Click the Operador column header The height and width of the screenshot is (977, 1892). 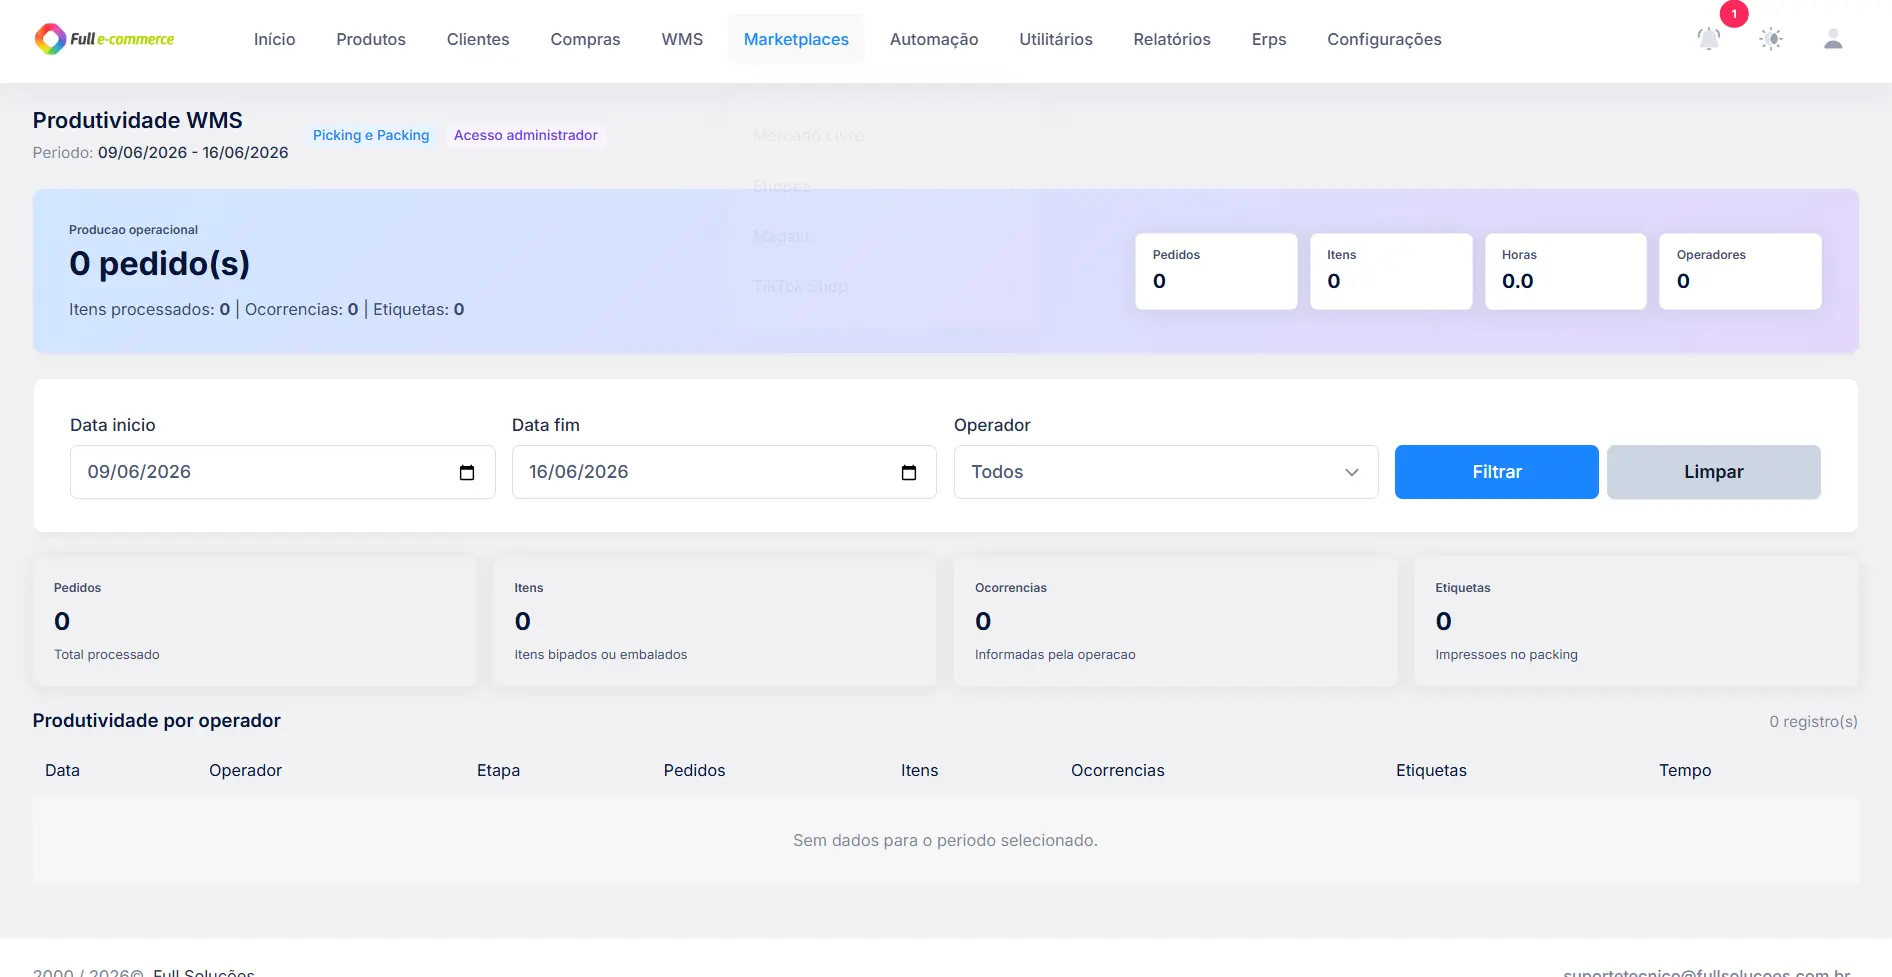[245, 770]
